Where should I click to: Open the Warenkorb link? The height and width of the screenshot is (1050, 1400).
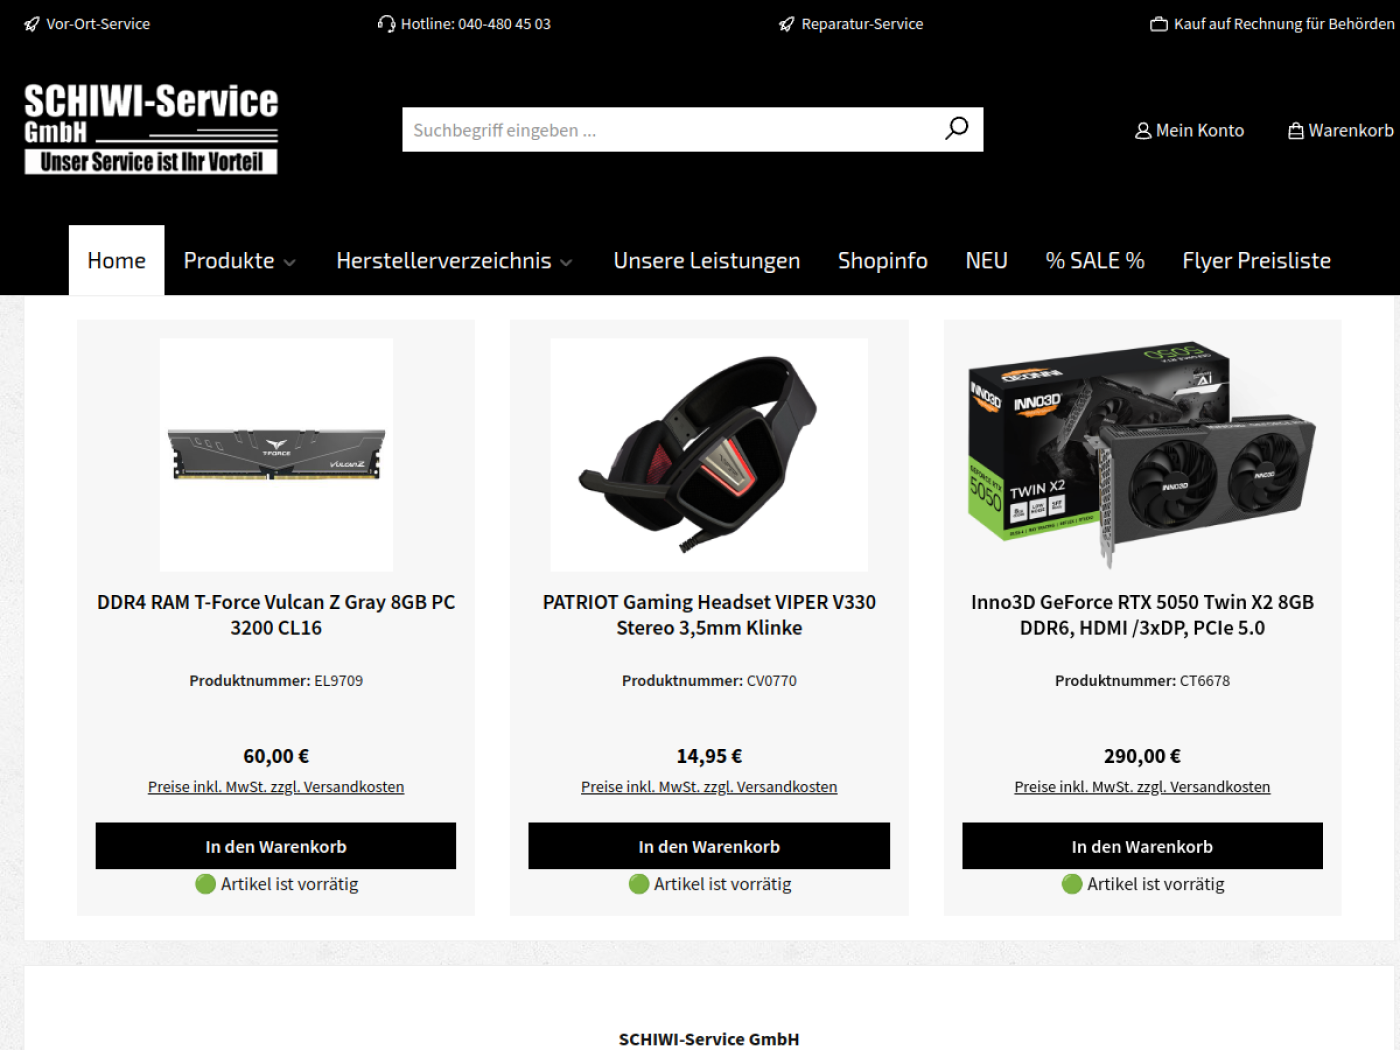pyautogui.click(x=1340, y=131)
